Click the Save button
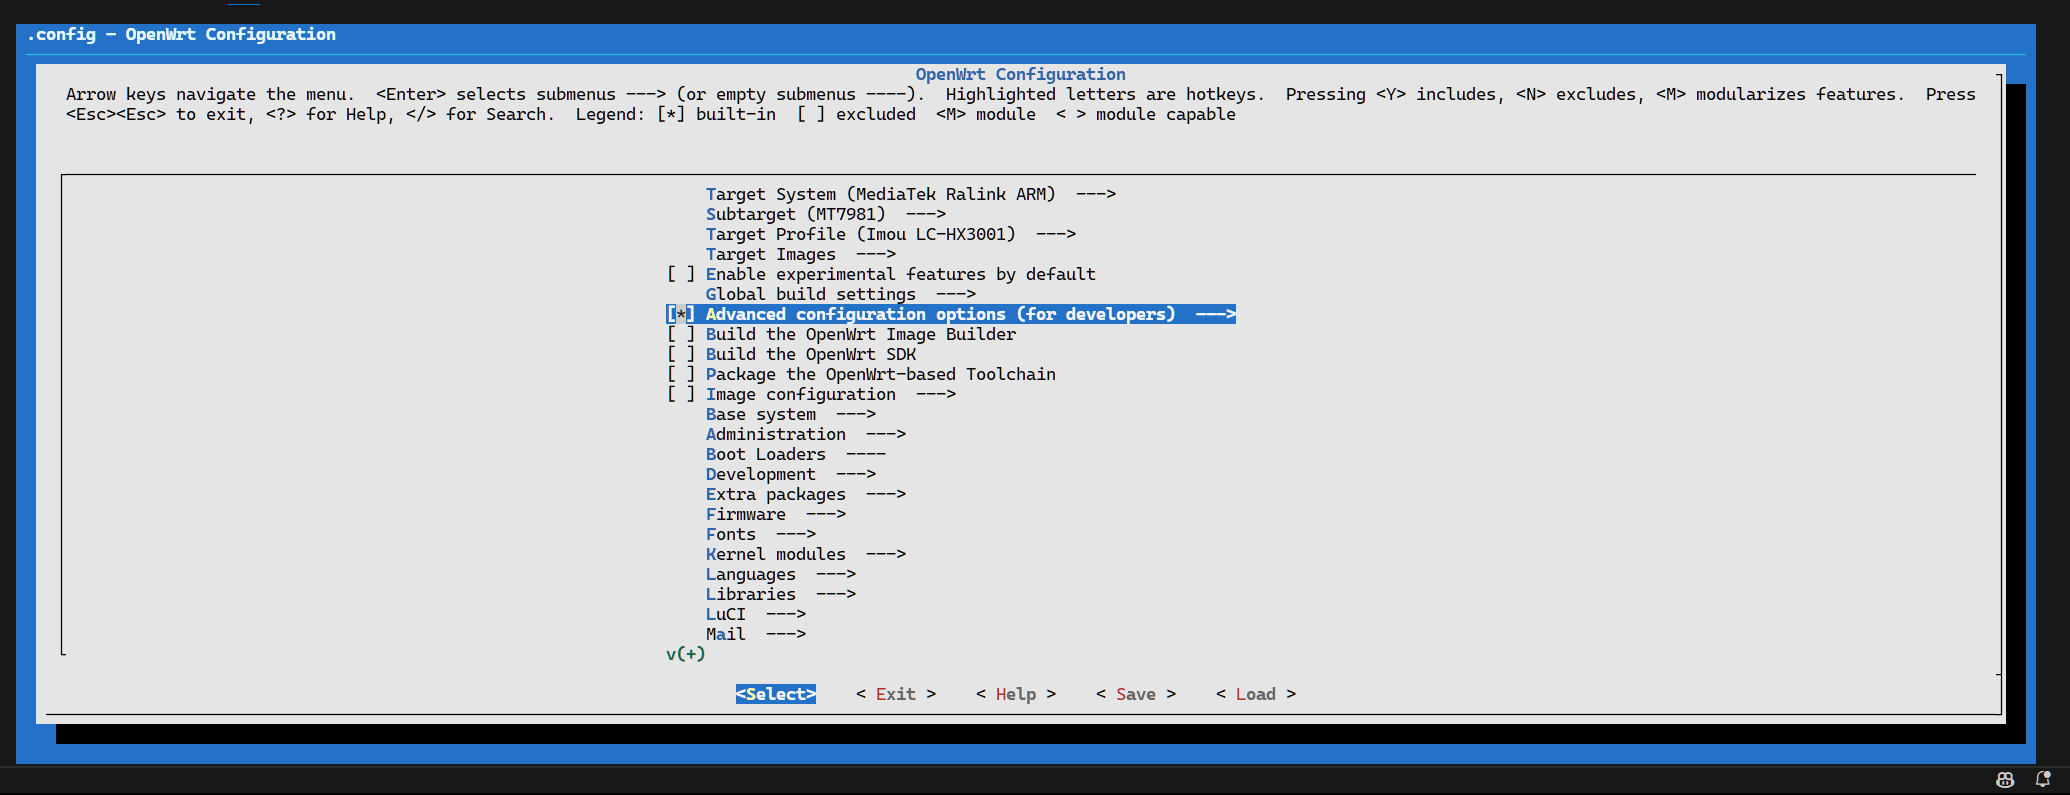 tap(1136, 694)
